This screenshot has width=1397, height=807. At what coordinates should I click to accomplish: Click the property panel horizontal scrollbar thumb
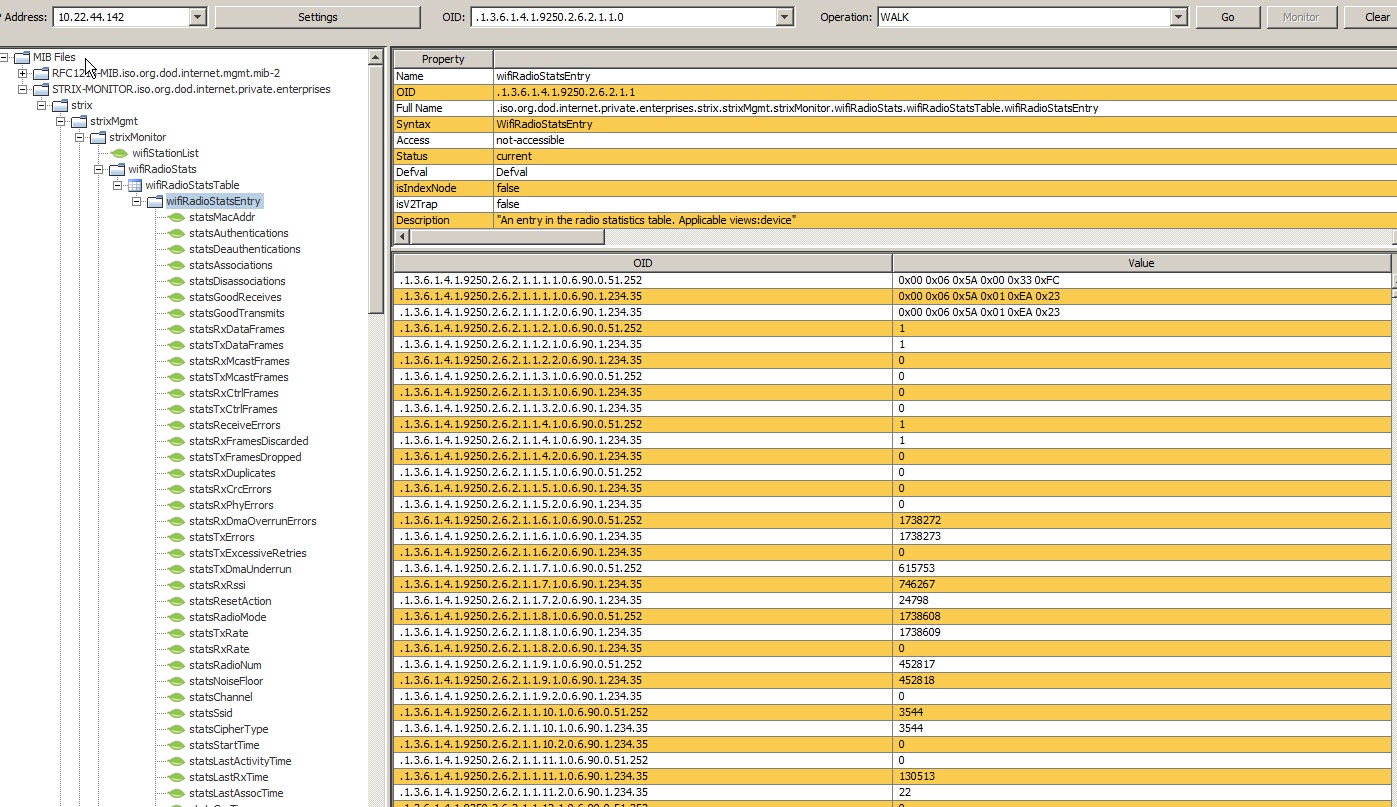(507, 237)
